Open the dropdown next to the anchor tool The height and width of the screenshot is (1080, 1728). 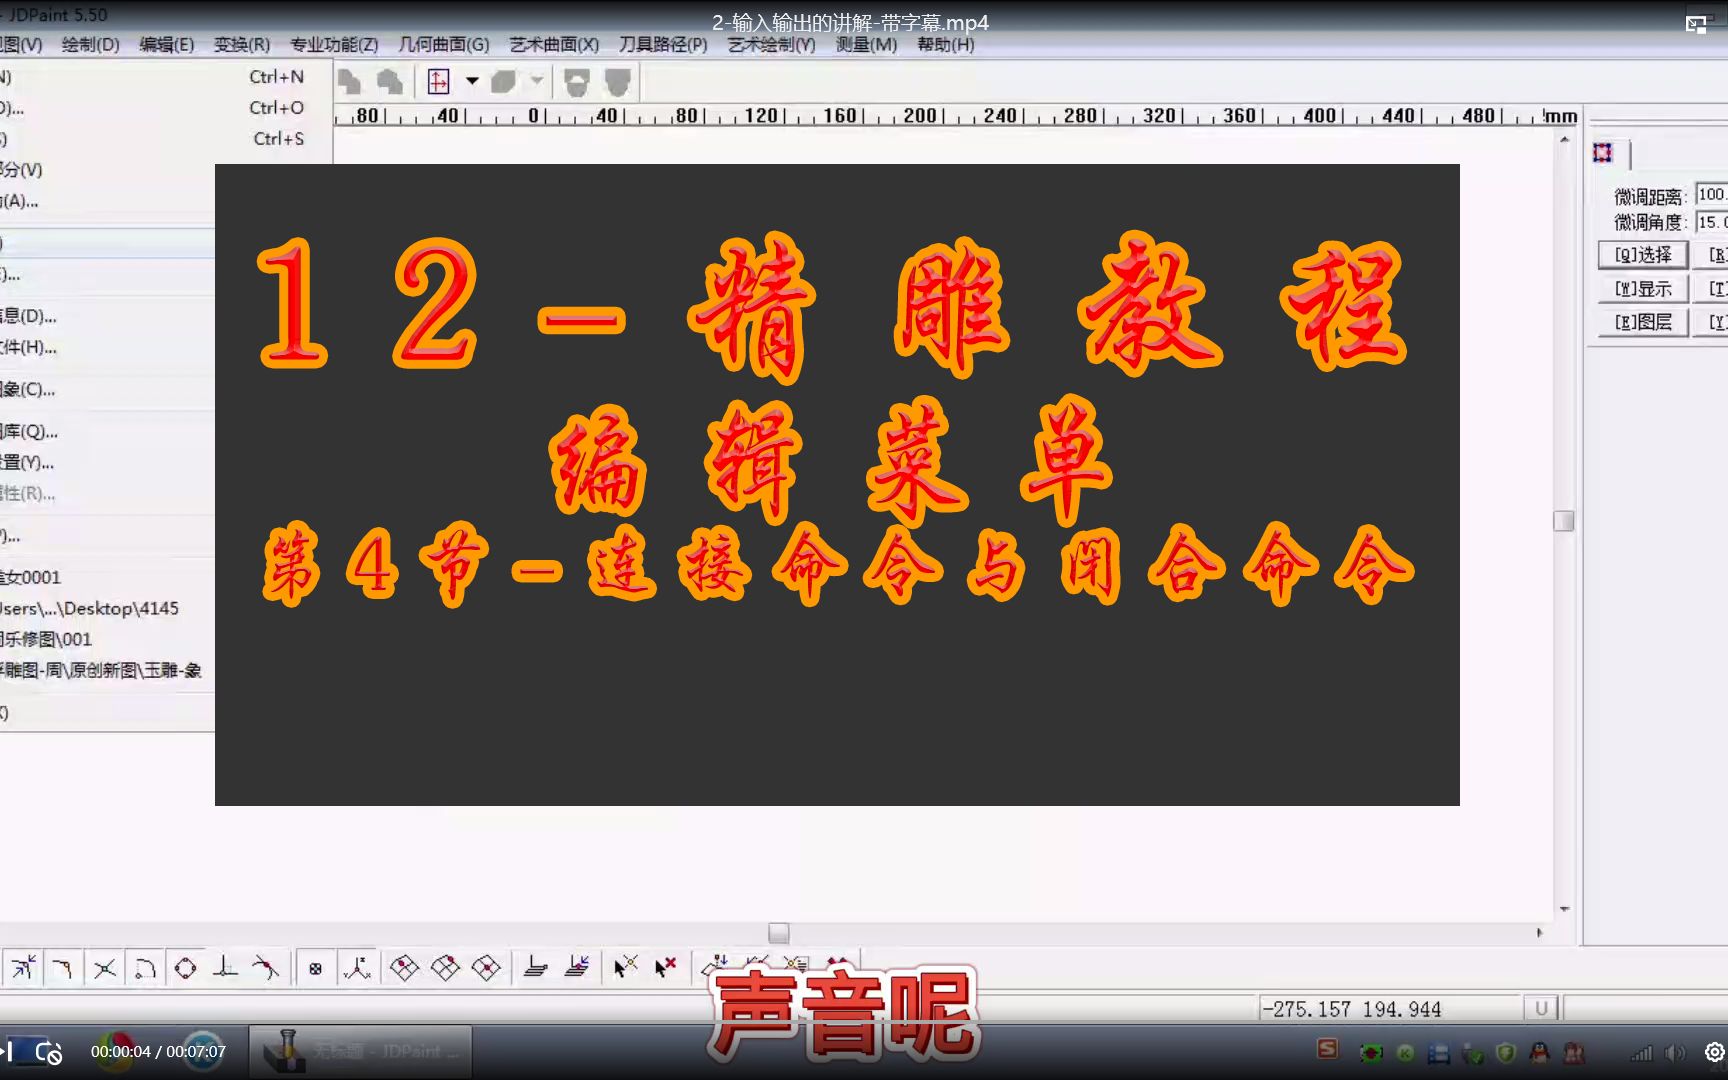[472, 82]
